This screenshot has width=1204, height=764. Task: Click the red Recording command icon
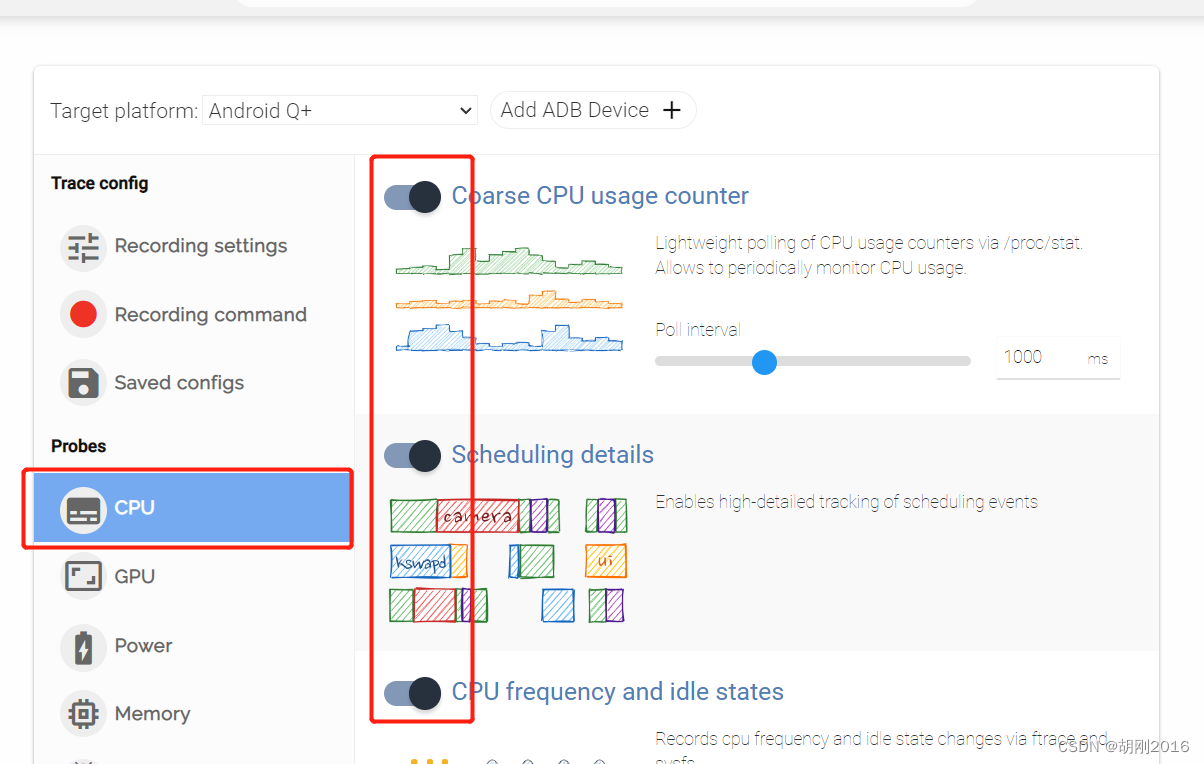pyautogui.click(x=83, y=315)
